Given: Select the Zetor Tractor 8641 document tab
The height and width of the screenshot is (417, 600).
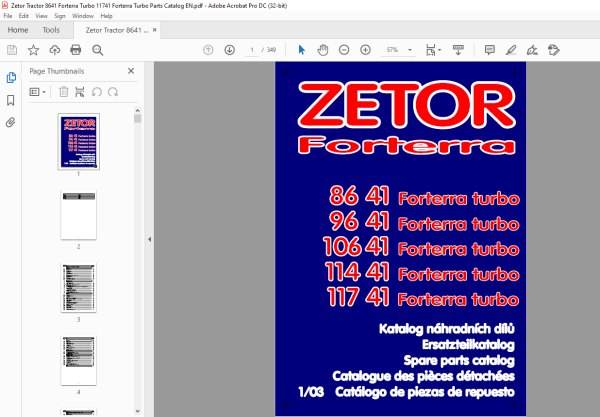Looking at the screenshot, I should tap(117, 30).
